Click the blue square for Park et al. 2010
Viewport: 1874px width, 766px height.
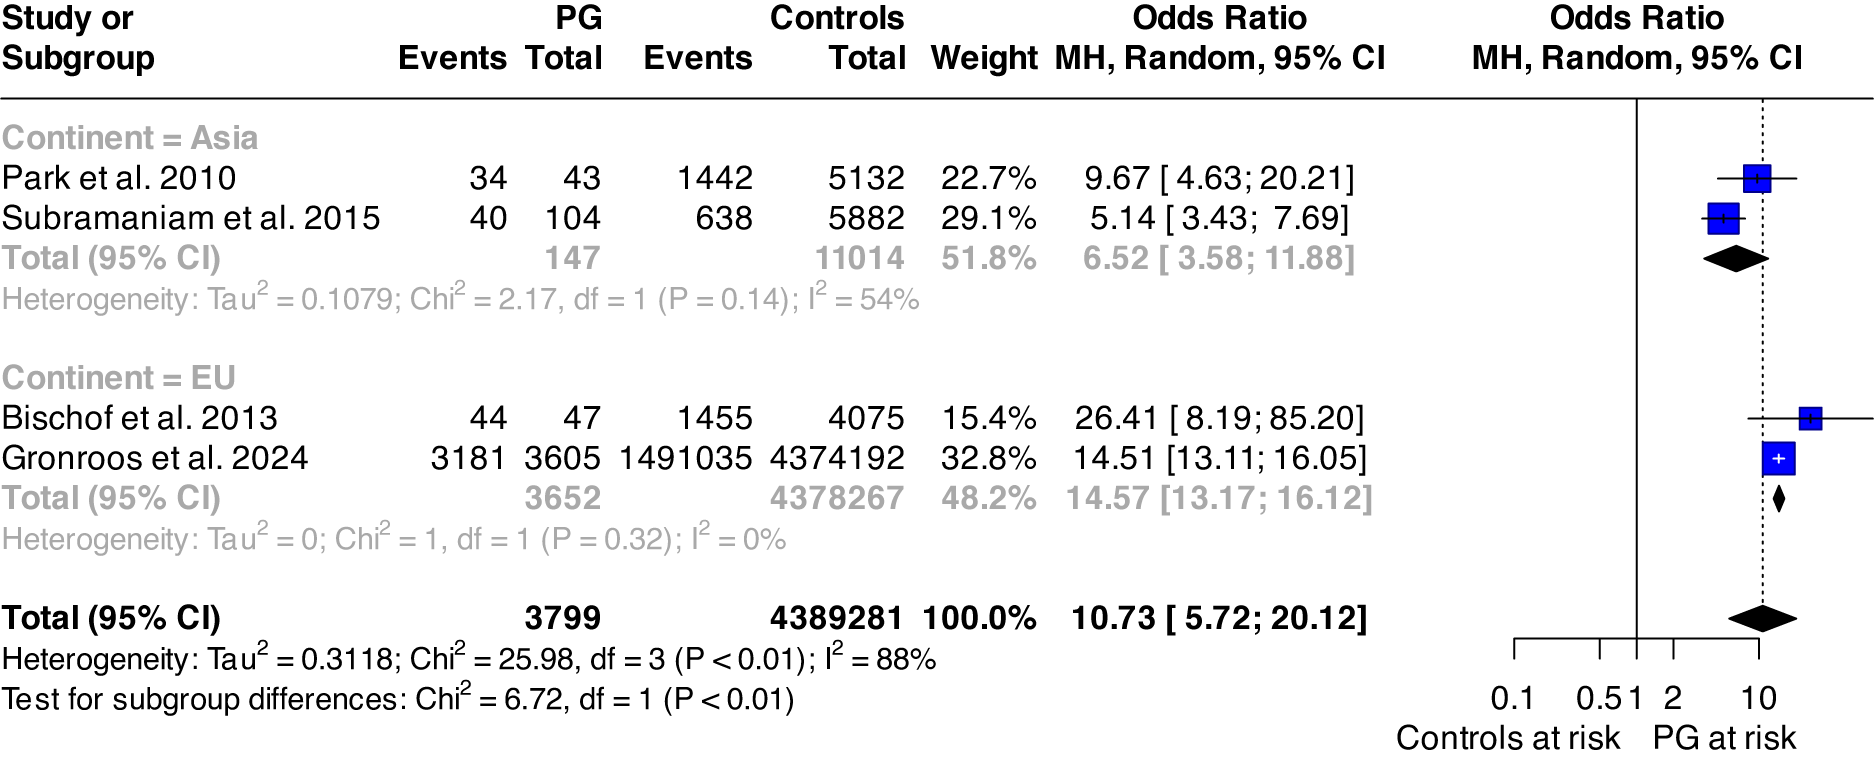pyautogui.click(x=1757, y=179)
